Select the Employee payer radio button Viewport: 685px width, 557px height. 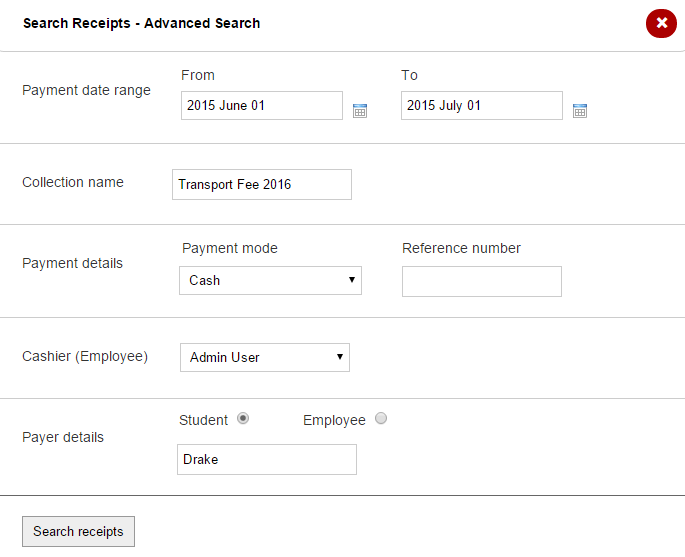pyautogui.click(x=381, y=419)
